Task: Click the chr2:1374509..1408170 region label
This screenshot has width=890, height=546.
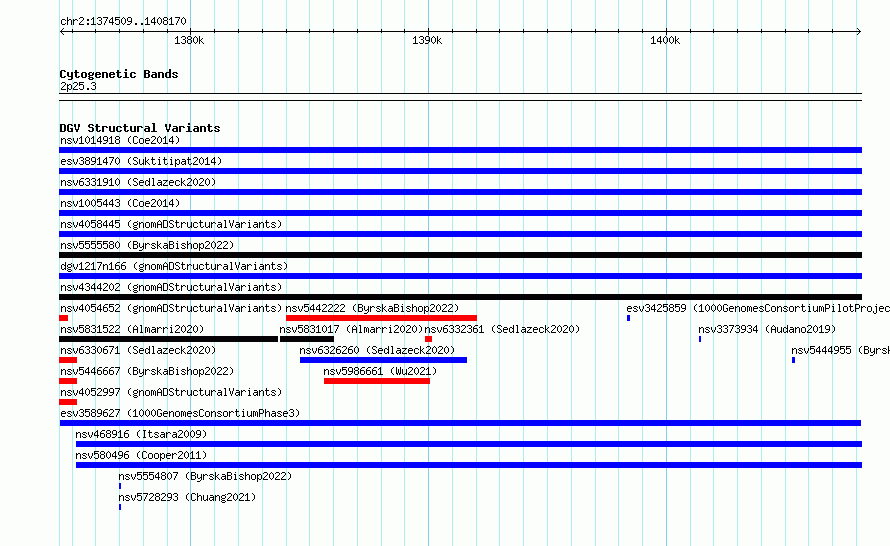Action: 123,21
